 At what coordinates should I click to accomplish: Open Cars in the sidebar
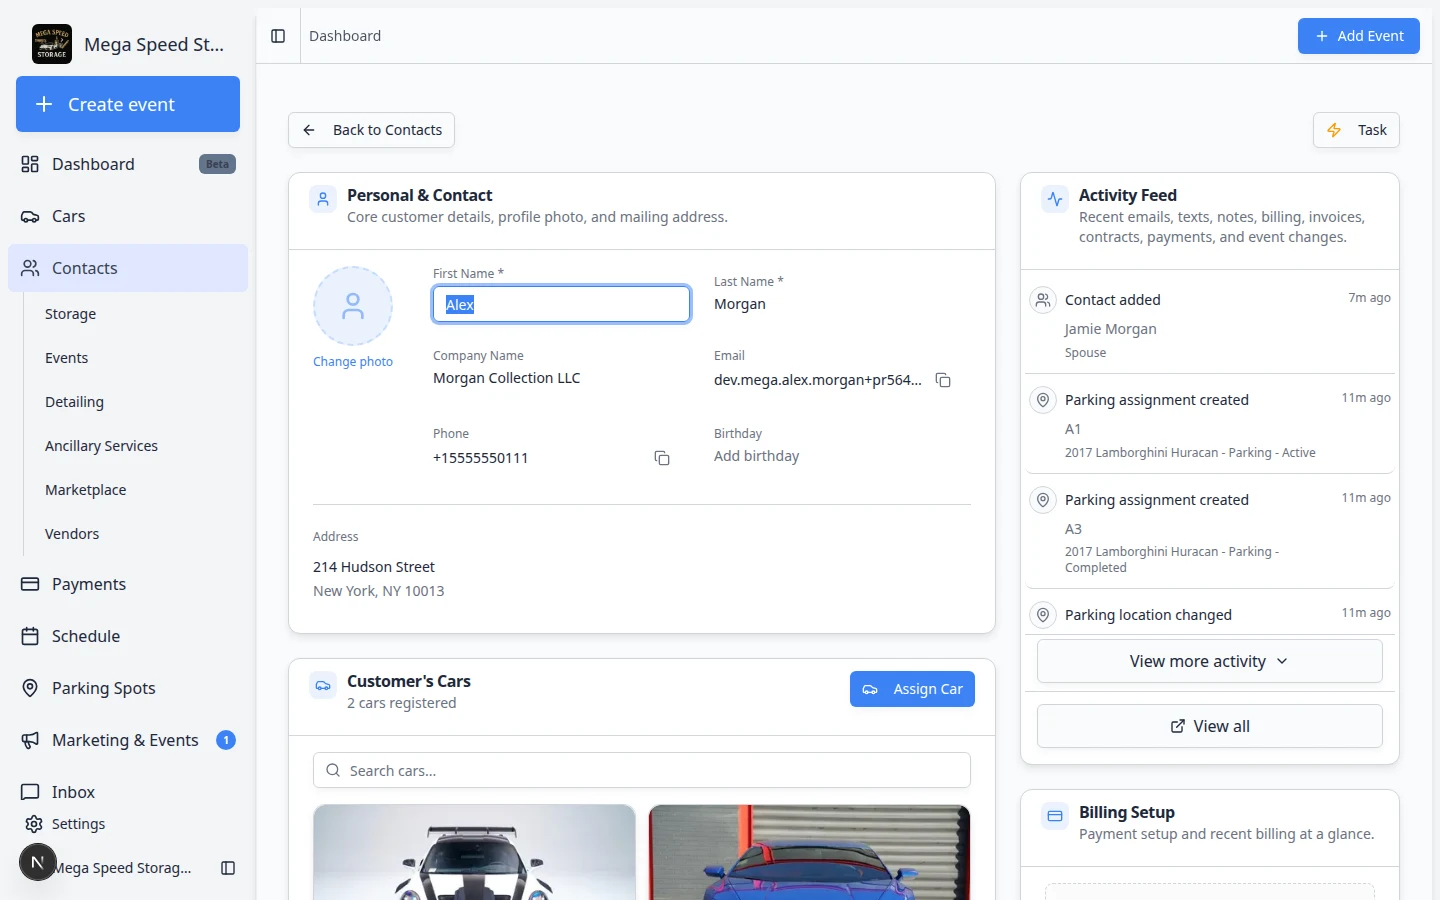[128, 216]
